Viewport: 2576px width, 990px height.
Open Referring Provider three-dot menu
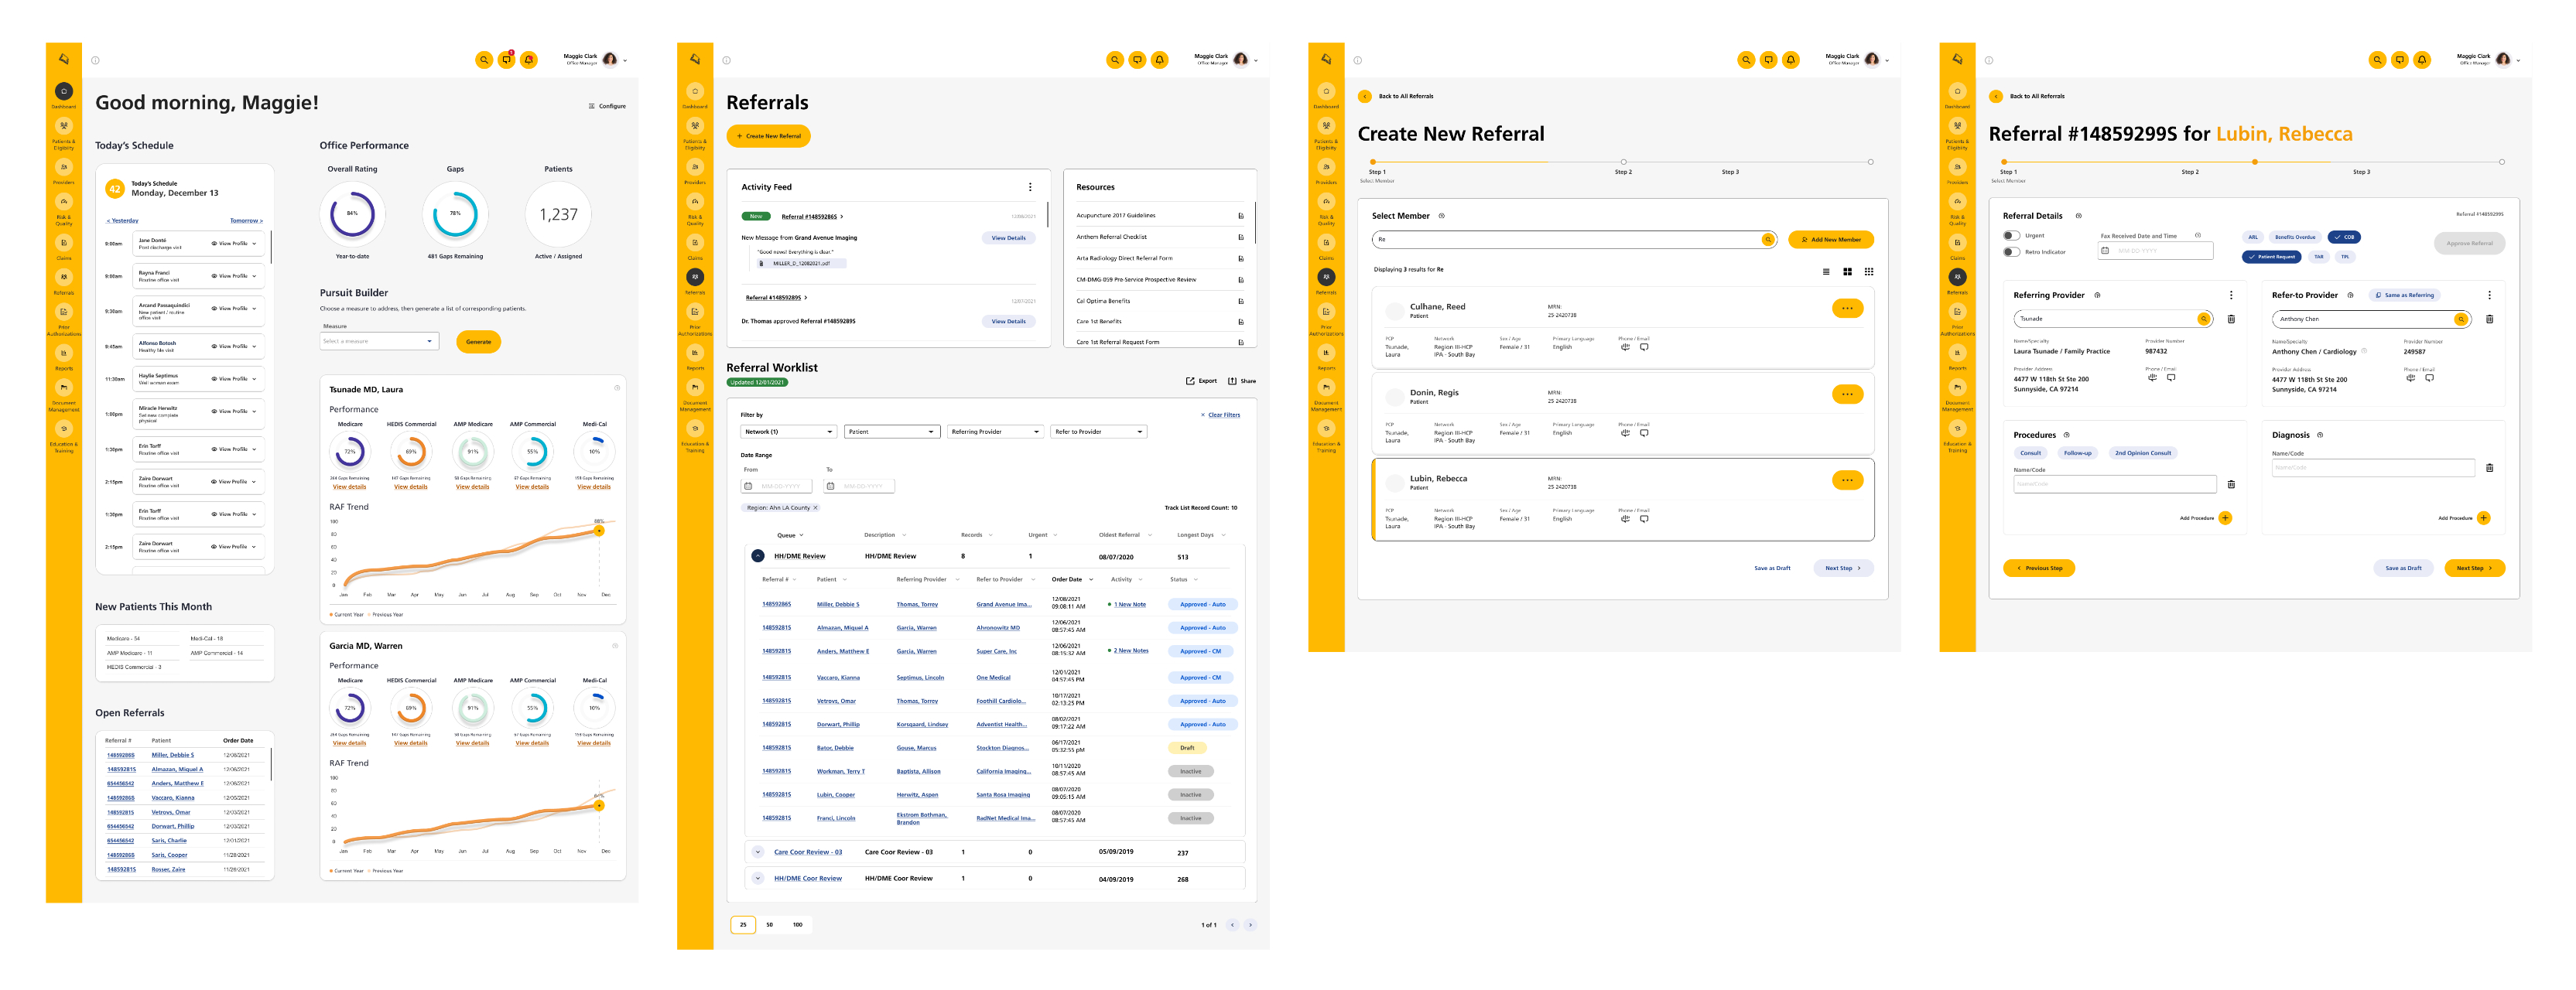coord(2230,295)
